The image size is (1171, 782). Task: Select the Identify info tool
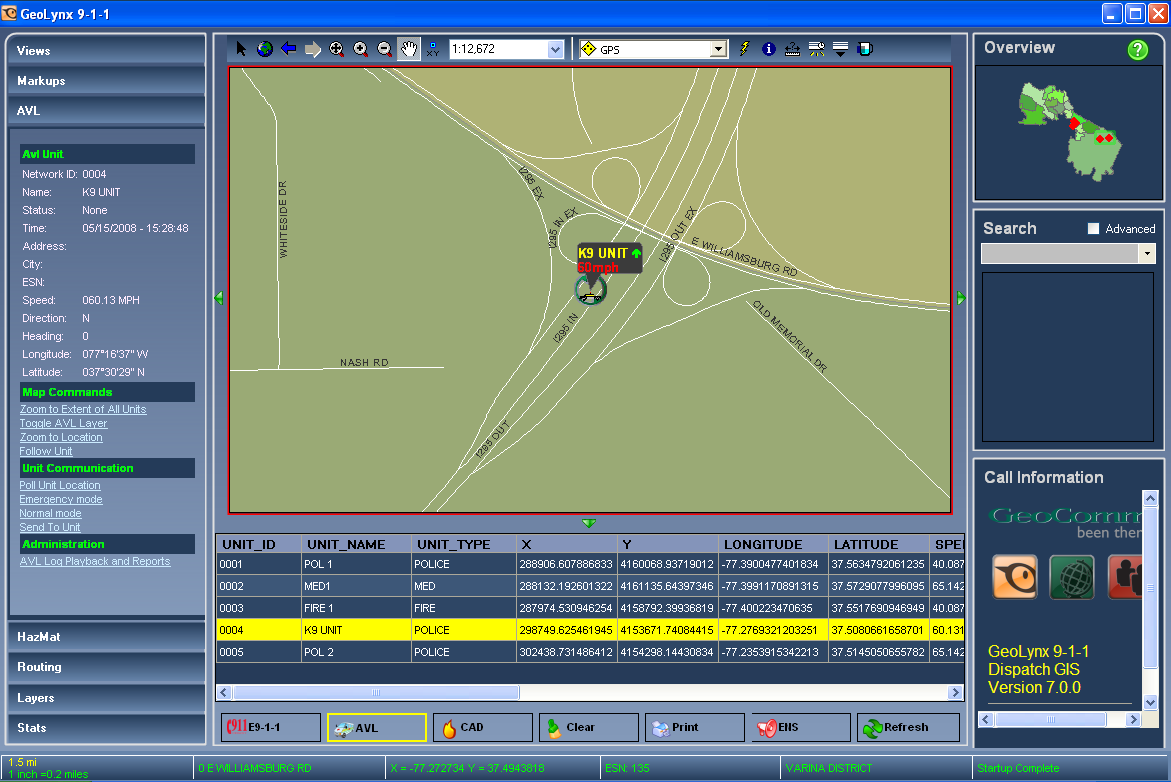768,48
